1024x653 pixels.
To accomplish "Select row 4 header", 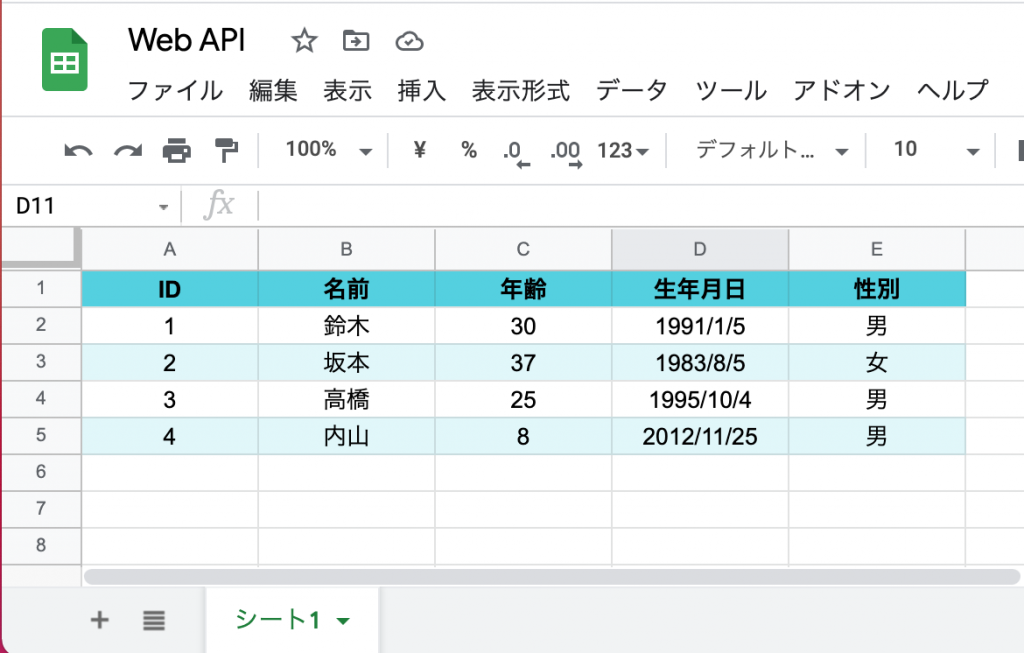I will [41, 398].
